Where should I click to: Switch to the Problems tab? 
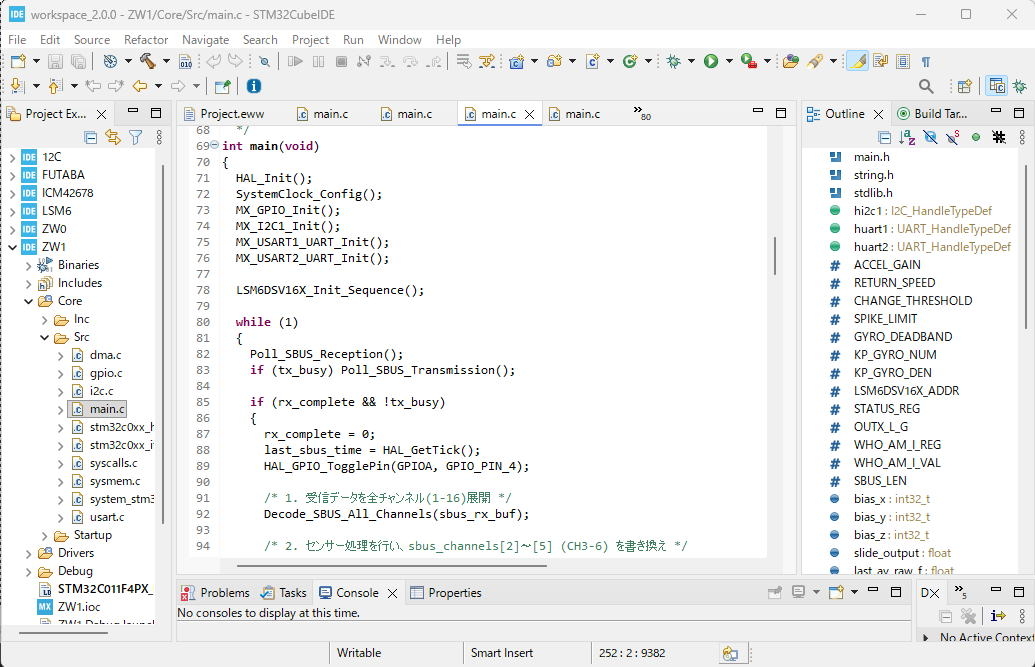click(x=217, y=592)
